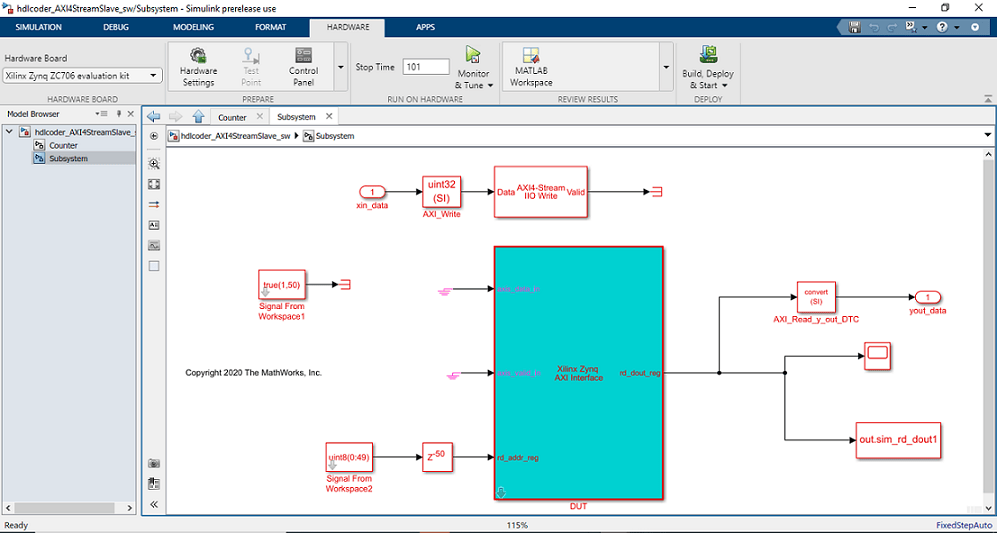Collapse the hdlcoder_AXI4StreamSlave tree node
Screen dimensions: 997x533
[9, 132]
